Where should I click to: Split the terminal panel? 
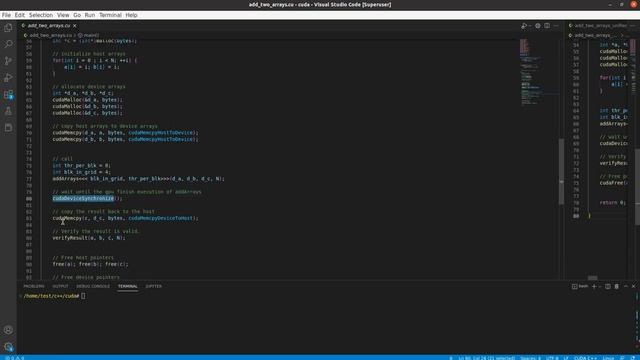[x=608, y=287]
